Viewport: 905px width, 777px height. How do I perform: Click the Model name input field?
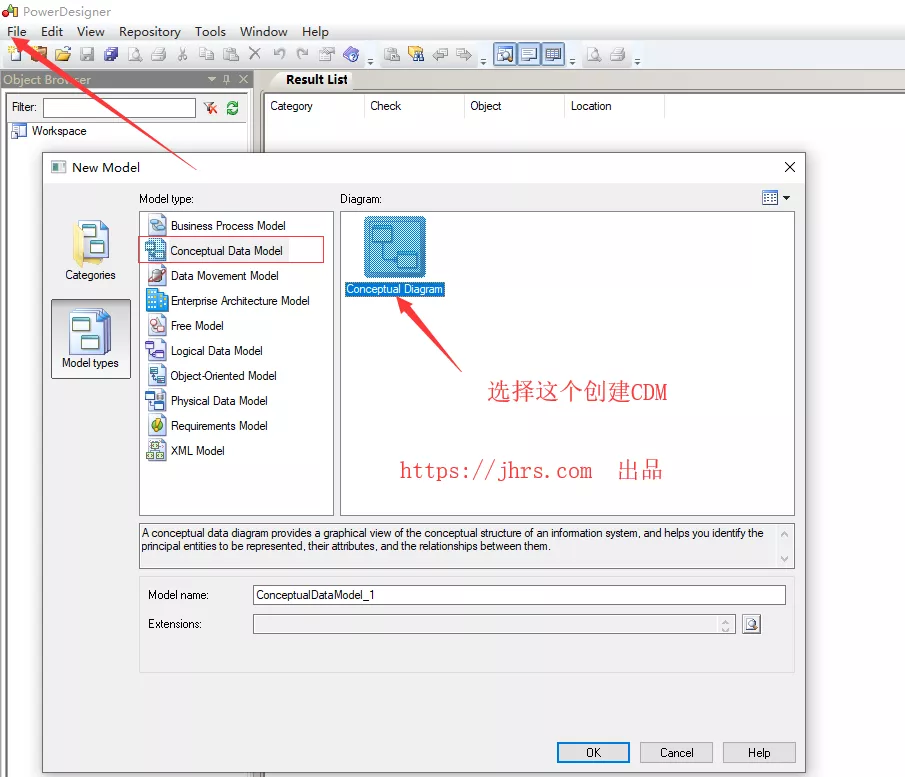(519, 595)
